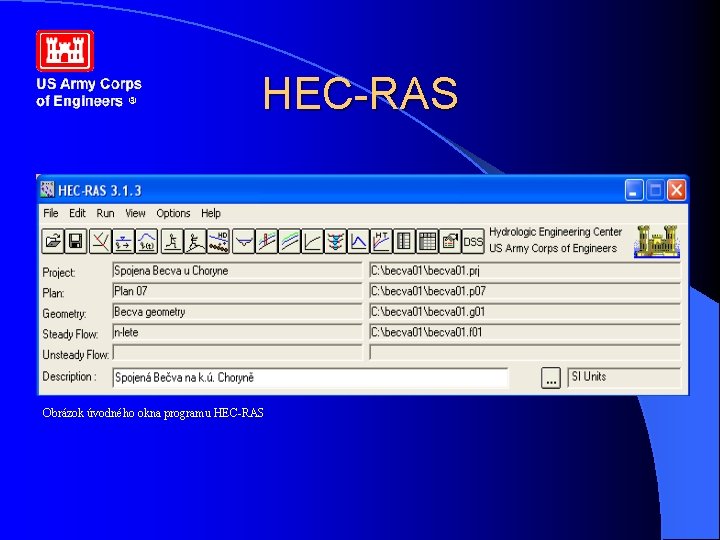Image resolution: width=720 pixels, height=540 pixels.
Task: Open the geometric data editor icon
Action: point(101,241)
